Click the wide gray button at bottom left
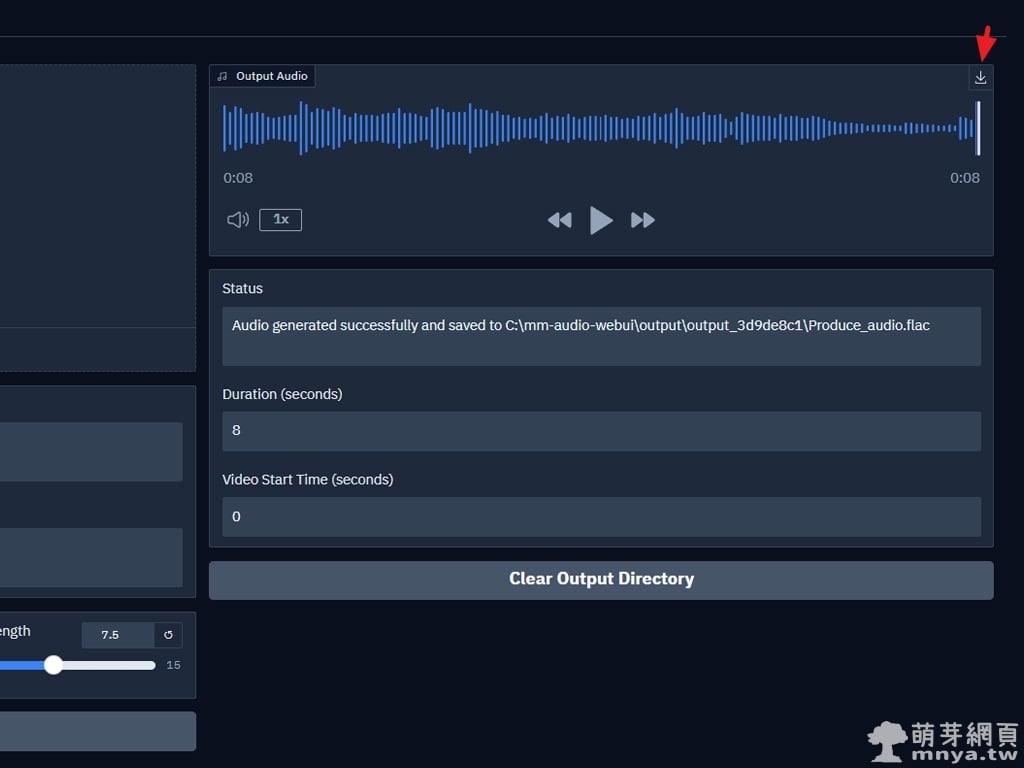Screen dimensions: 1024x768 coord(97,731)
